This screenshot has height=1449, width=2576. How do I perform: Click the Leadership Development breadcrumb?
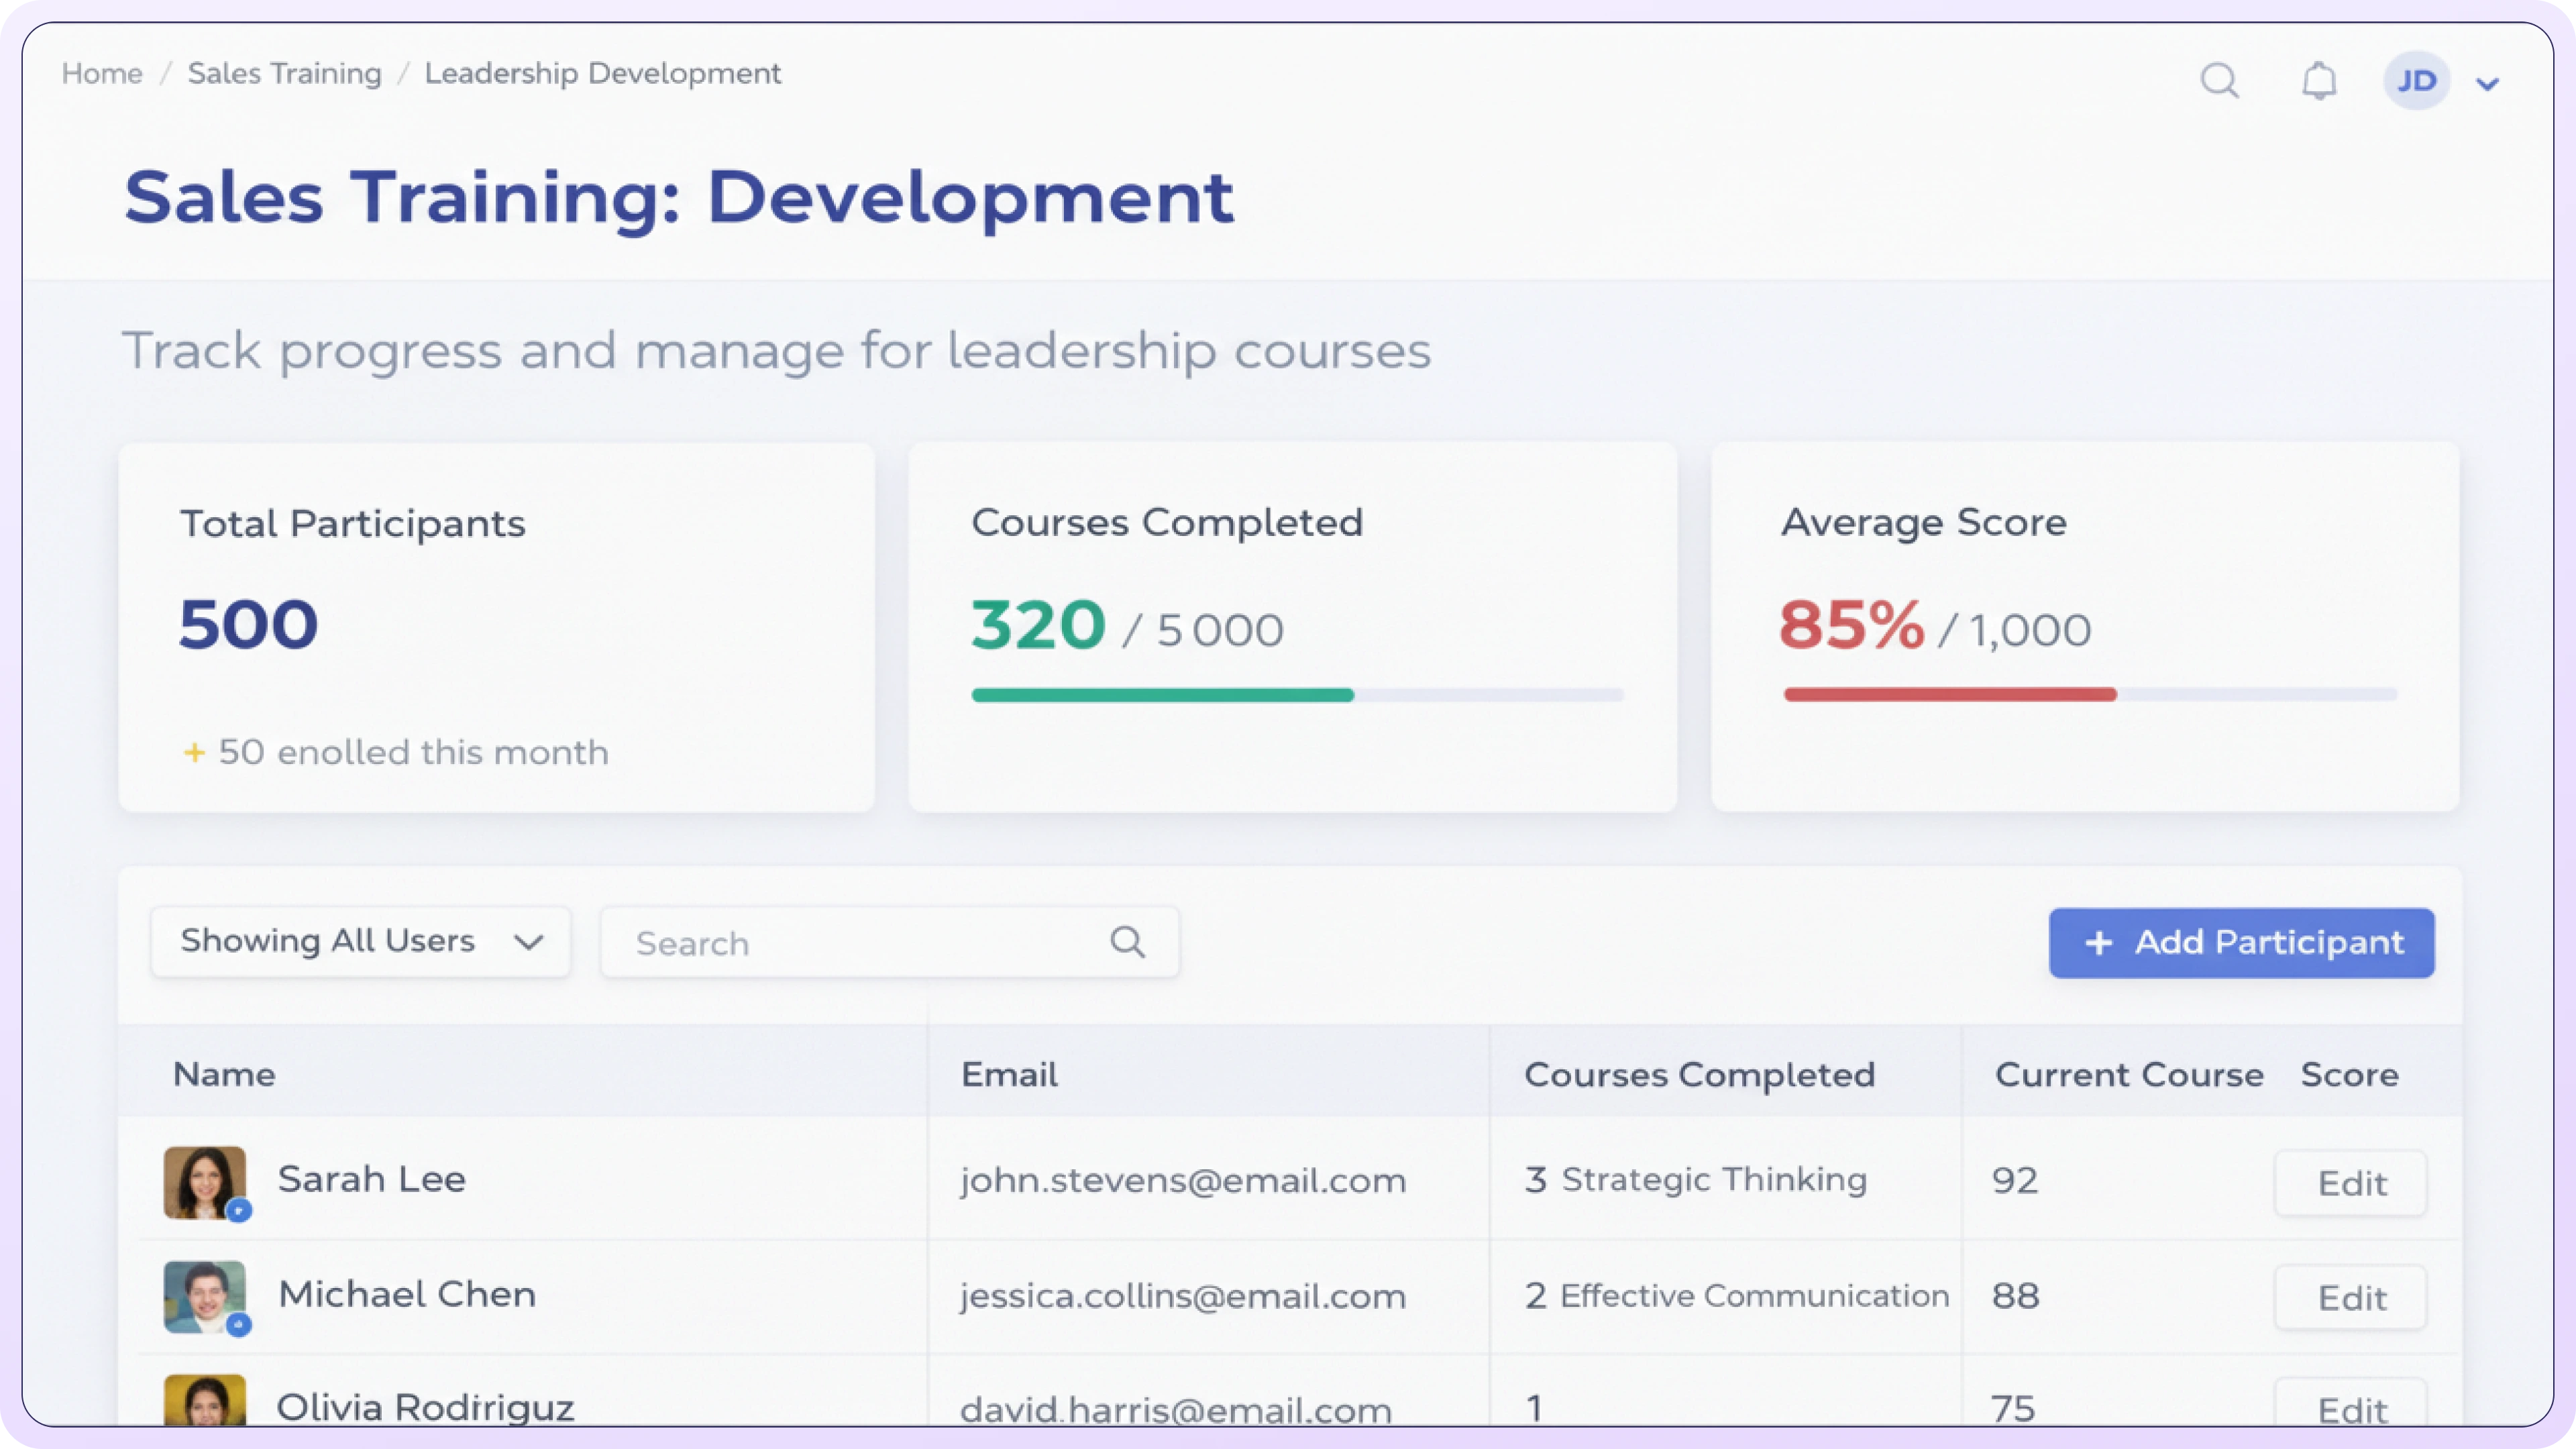pos(602,74)
